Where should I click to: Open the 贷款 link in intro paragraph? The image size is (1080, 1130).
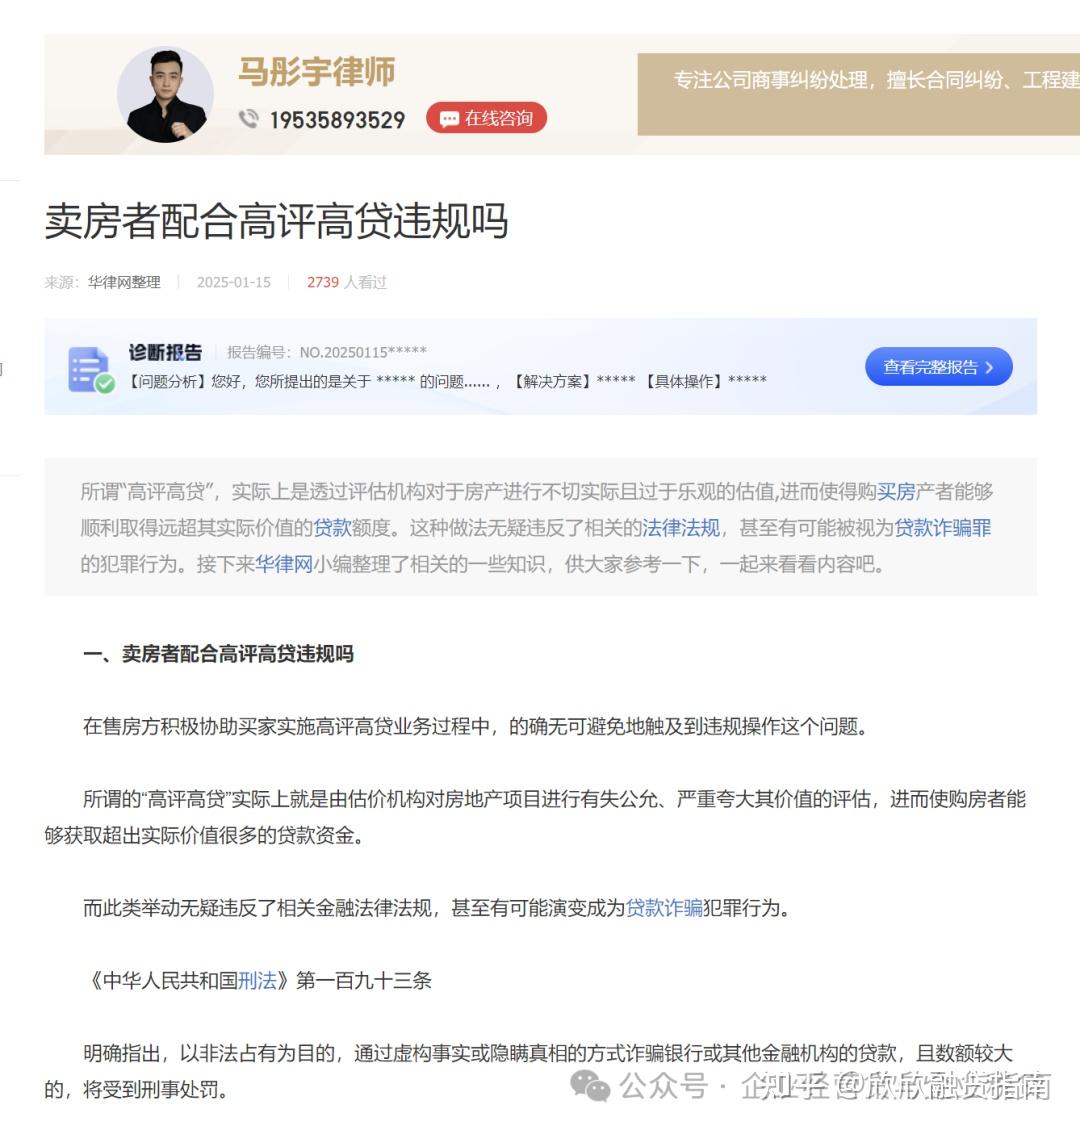332,528
